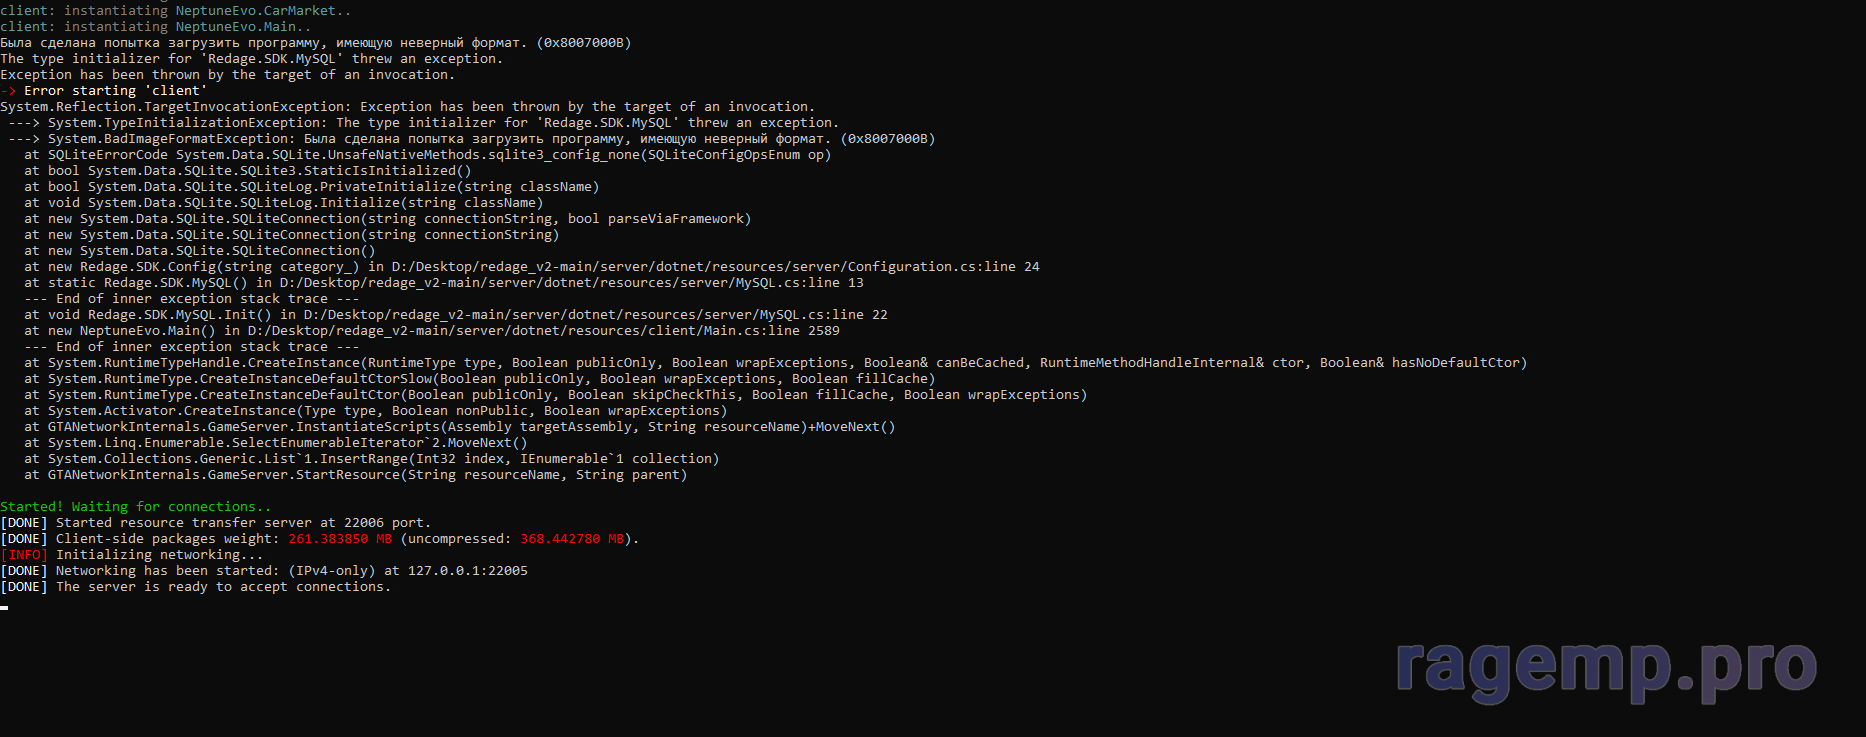This screenshot has height=737, width=1866.
Task: Click the red [INFO] tag
Action: click(24, 555)
